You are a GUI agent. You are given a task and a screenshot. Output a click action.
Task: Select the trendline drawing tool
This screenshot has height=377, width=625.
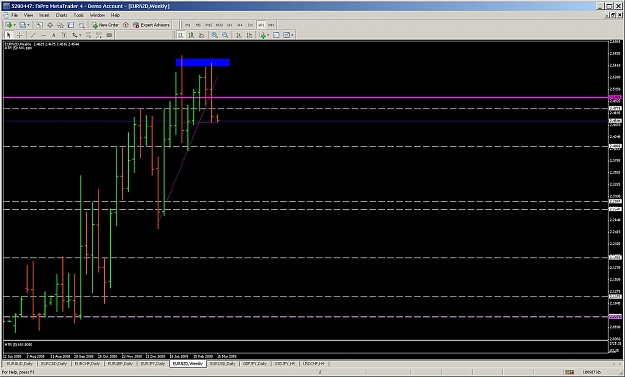[x=33, y=35]
